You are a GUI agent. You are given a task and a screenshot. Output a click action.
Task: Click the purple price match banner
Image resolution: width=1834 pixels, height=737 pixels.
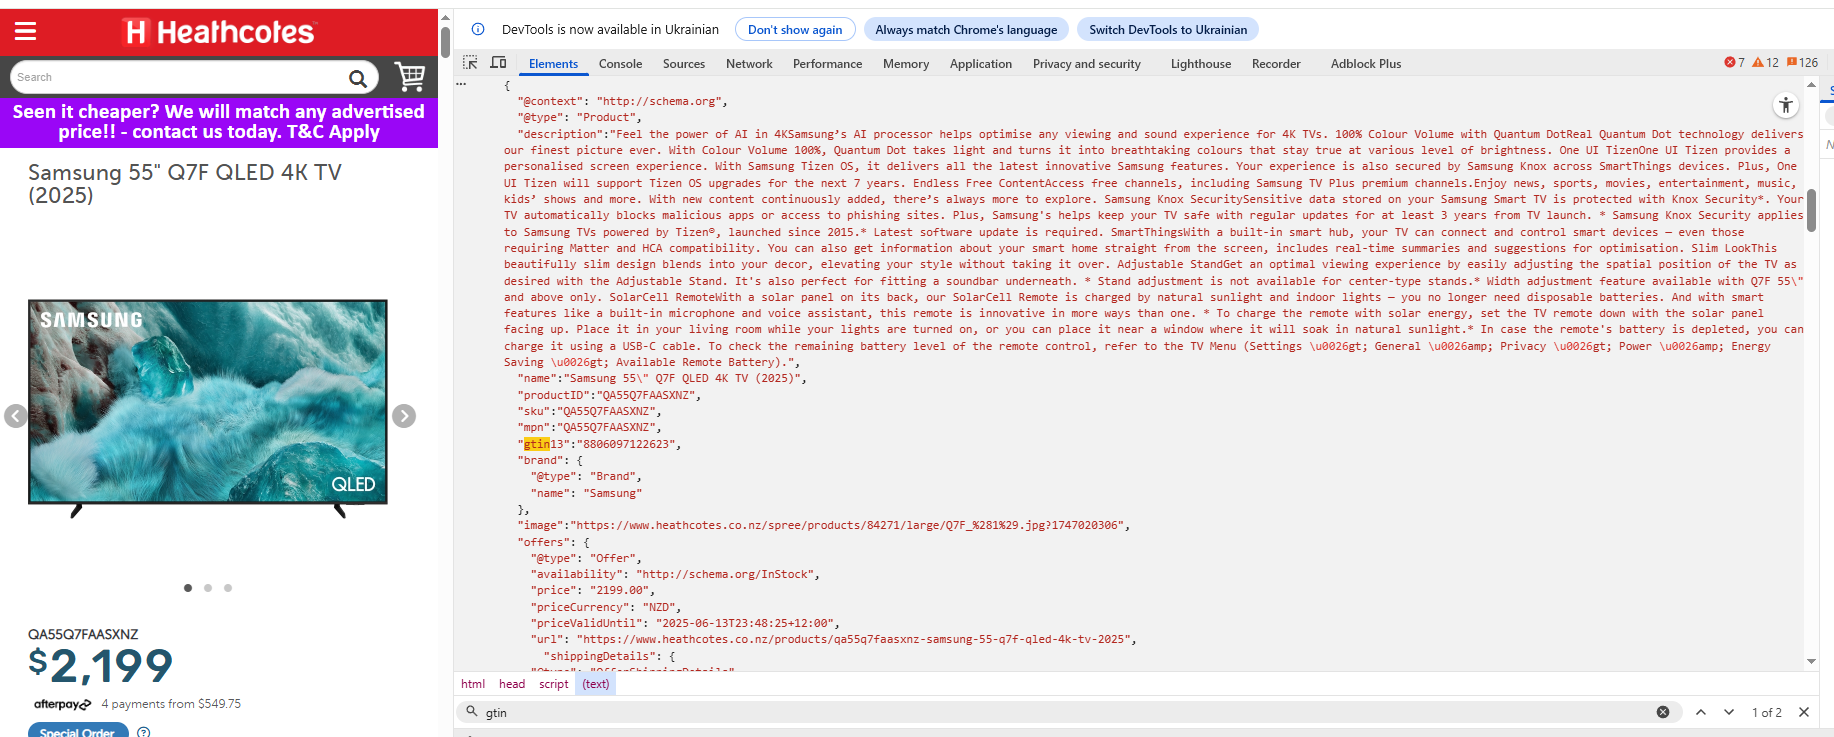(x=219, y=122)
